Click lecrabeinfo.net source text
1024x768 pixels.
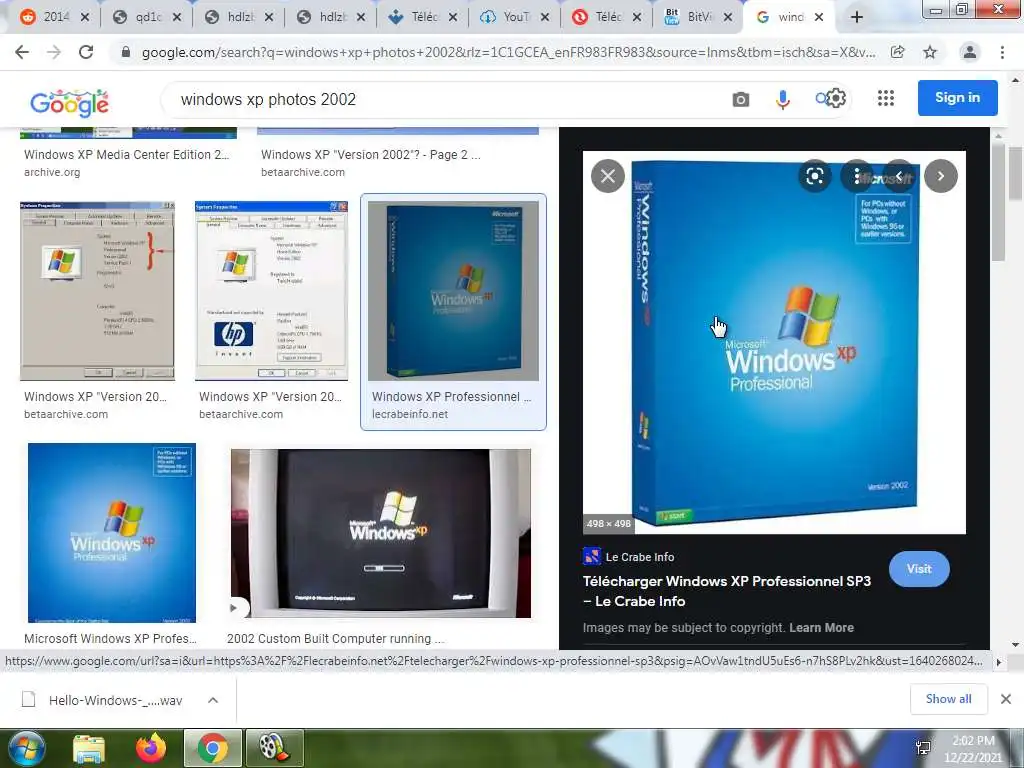tap(410, 414)
